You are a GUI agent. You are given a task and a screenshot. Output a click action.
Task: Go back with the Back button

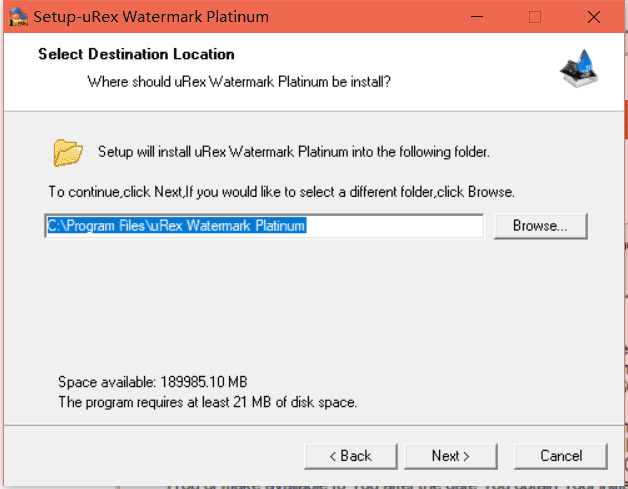[350, 456]
